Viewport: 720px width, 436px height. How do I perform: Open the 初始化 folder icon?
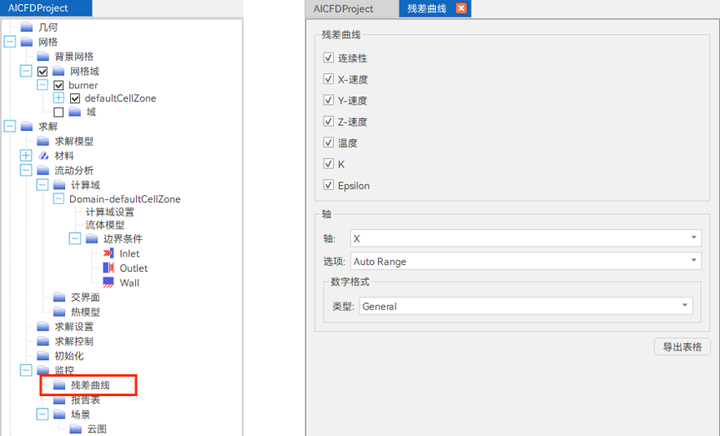(43, 356)
